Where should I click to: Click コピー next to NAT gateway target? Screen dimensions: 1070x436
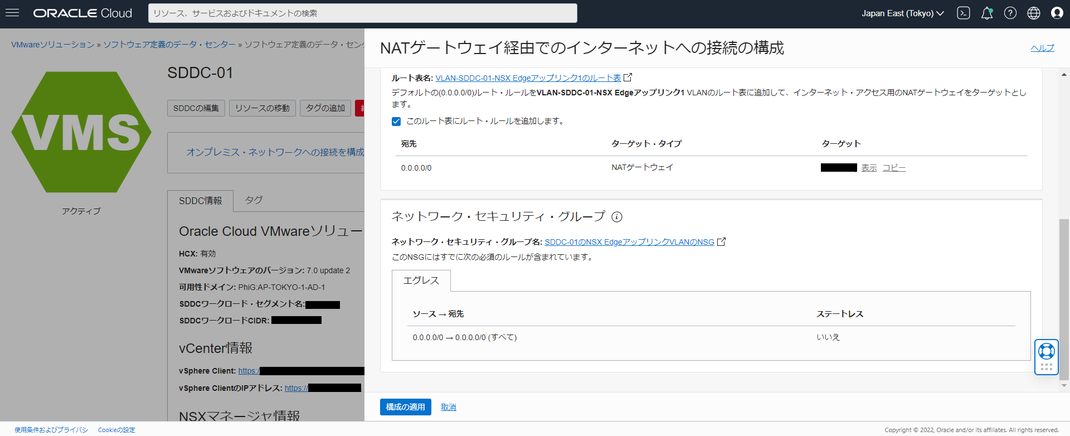click(x=894, y=168)
